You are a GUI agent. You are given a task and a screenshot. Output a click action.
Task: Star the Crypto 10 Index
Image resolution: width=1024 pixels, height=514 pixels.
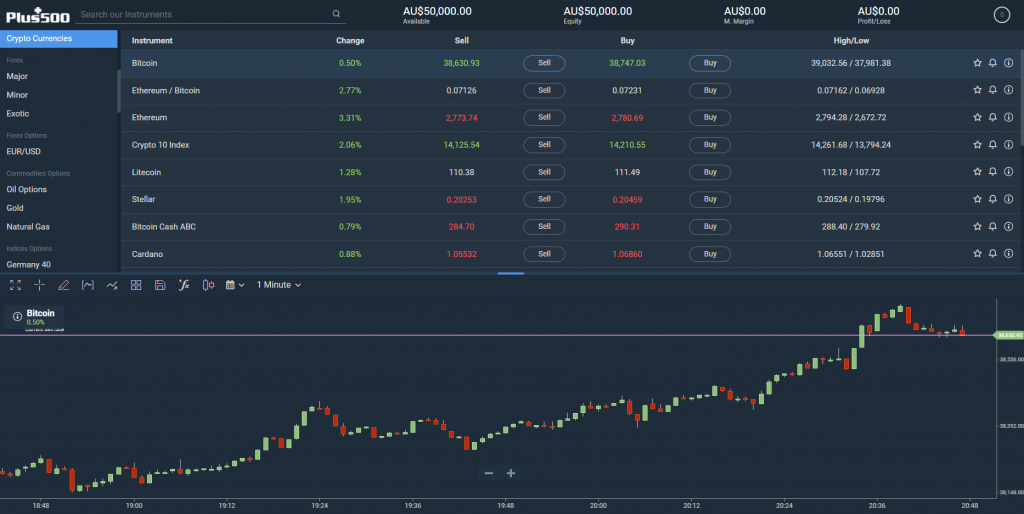click(977, 144)
